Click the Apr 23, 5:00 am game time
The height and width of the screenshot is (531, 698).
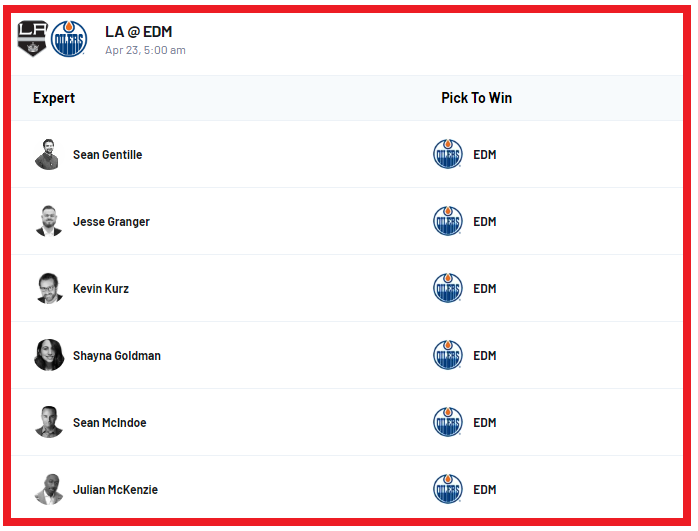tap(145, 50)
